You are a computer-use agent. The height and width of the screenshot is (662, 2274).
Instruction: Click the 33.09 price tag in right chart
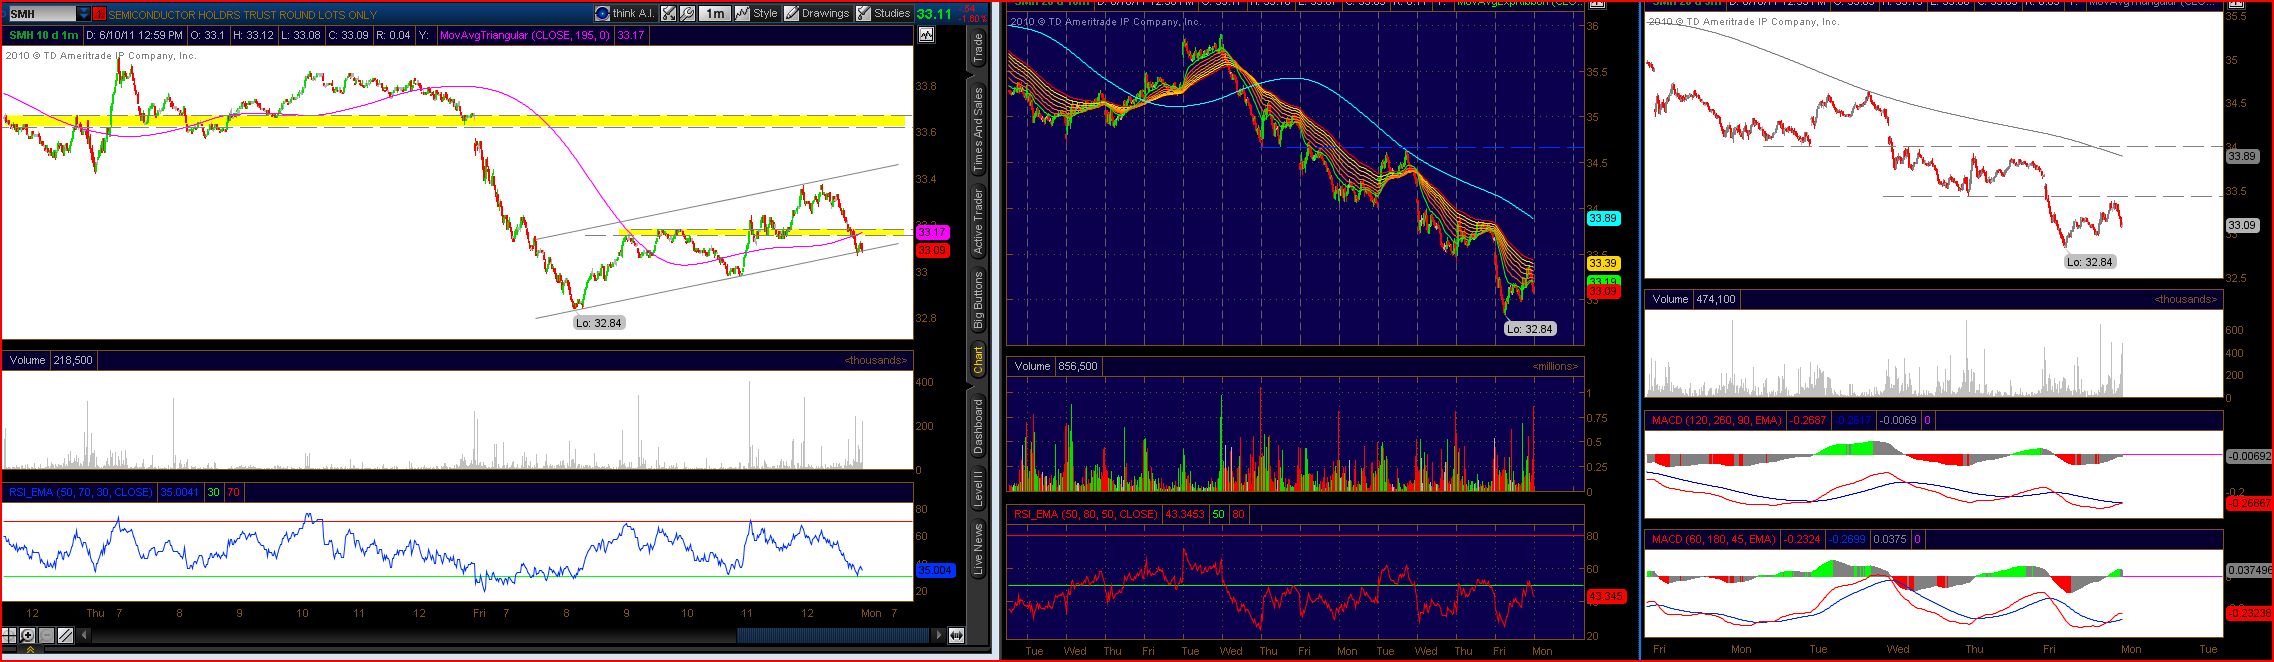point(2241,225)
